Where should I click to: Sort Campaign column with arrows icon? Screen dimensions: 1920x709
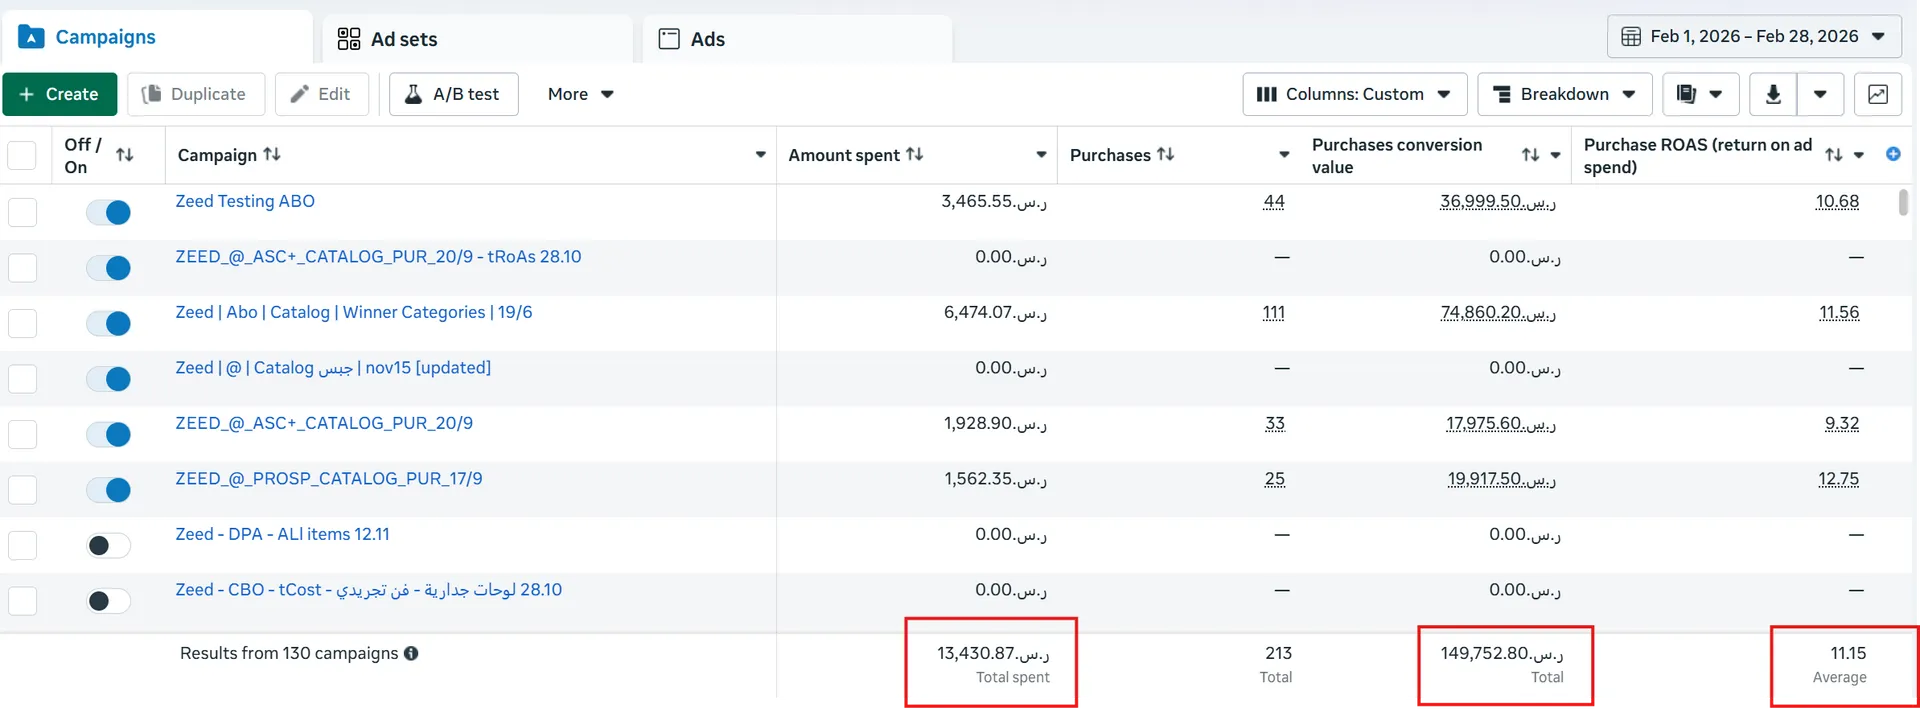272,154
